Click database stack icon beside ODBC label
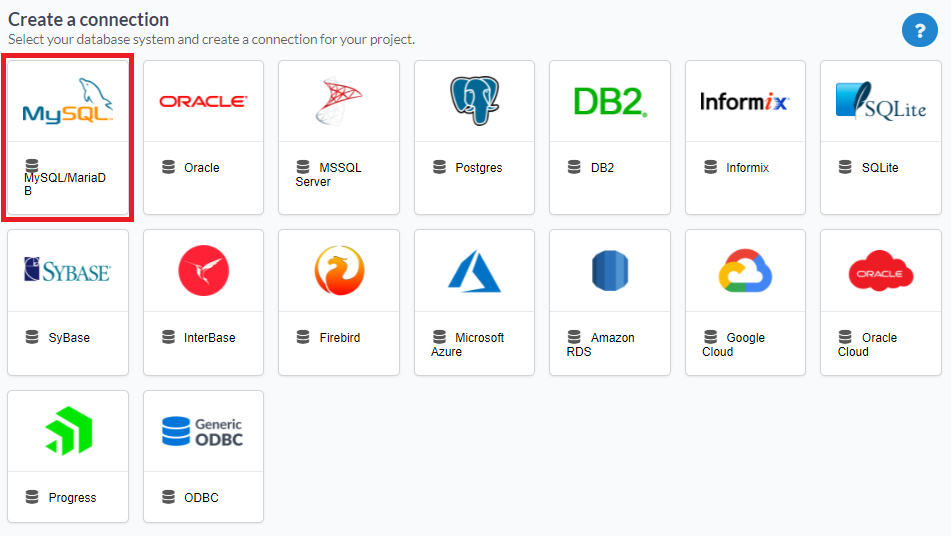The image size is (951, 536). [x=168, y=497]
